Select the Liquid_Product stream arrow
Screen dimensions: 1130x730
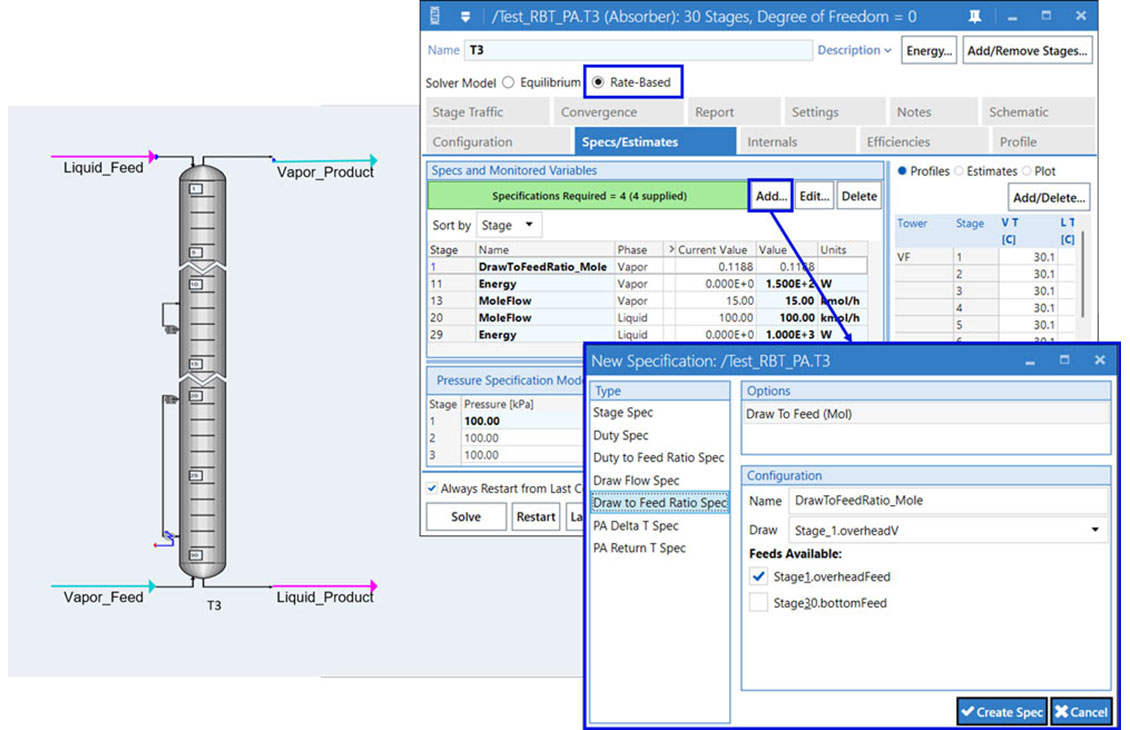click(x=372, y=586)
